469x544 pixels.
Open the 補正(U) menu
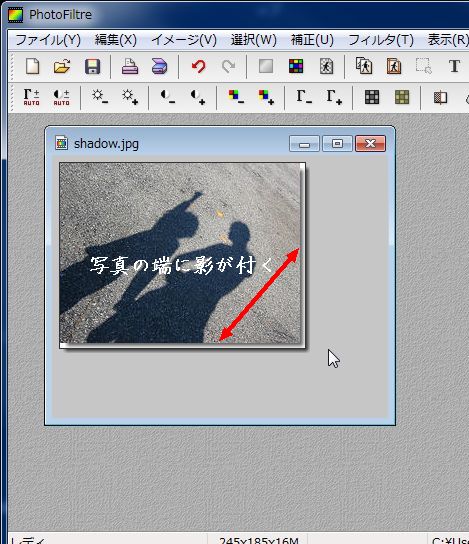point(312,40)
